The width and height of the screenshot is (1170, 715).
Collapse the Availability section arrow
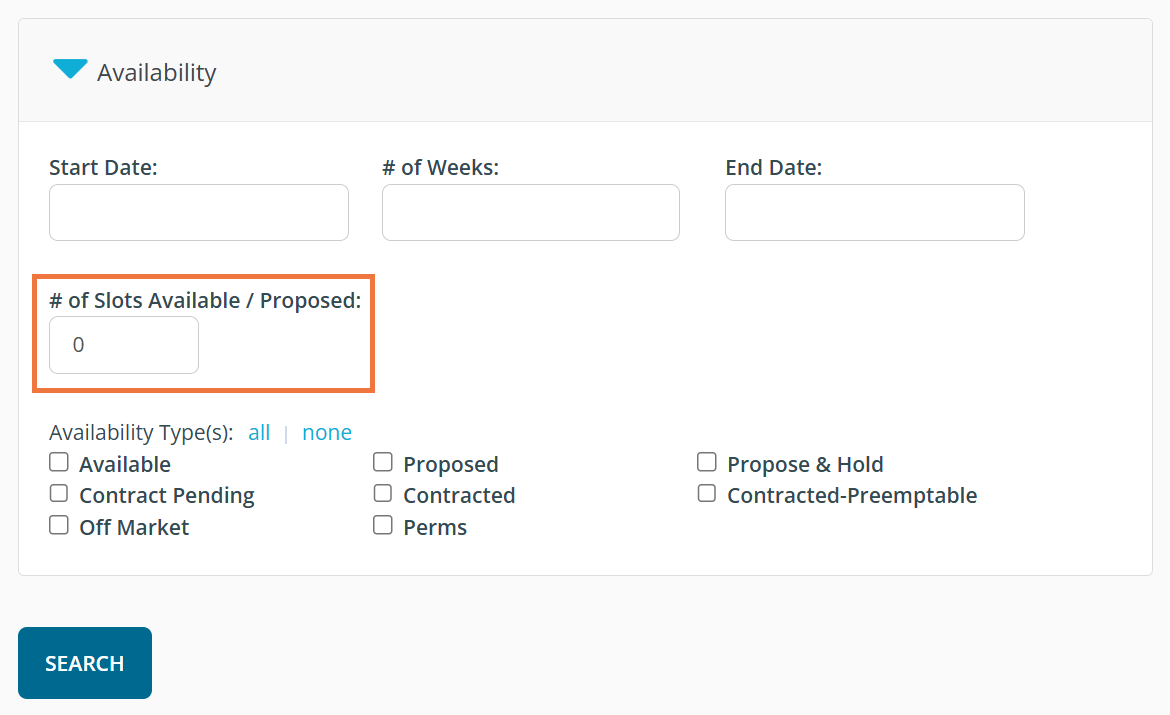[x=70, y=70]
